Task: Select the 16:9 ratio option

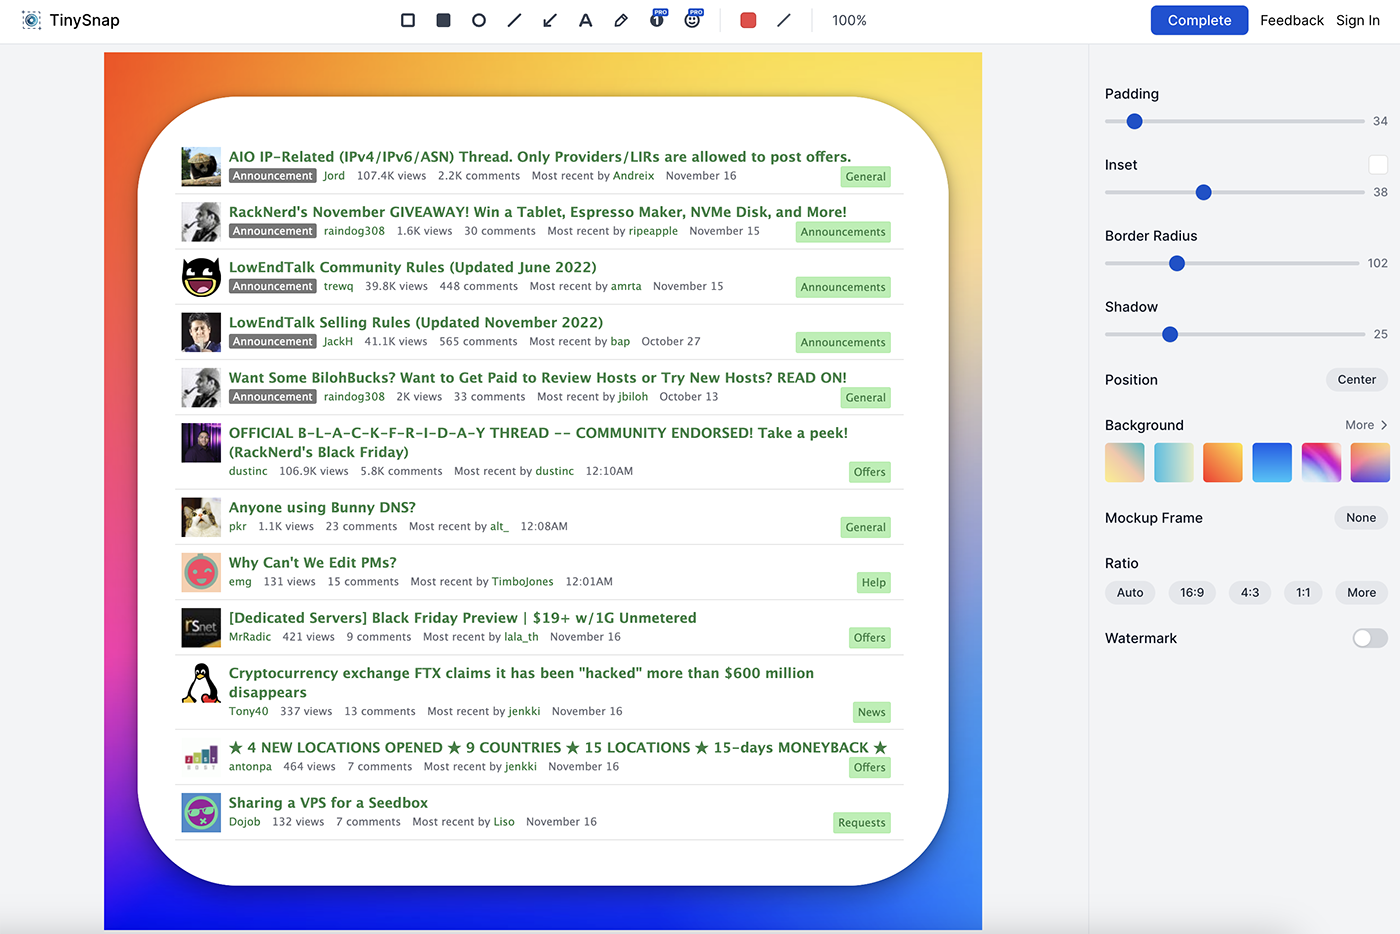Action: [x=1192, y=592]
